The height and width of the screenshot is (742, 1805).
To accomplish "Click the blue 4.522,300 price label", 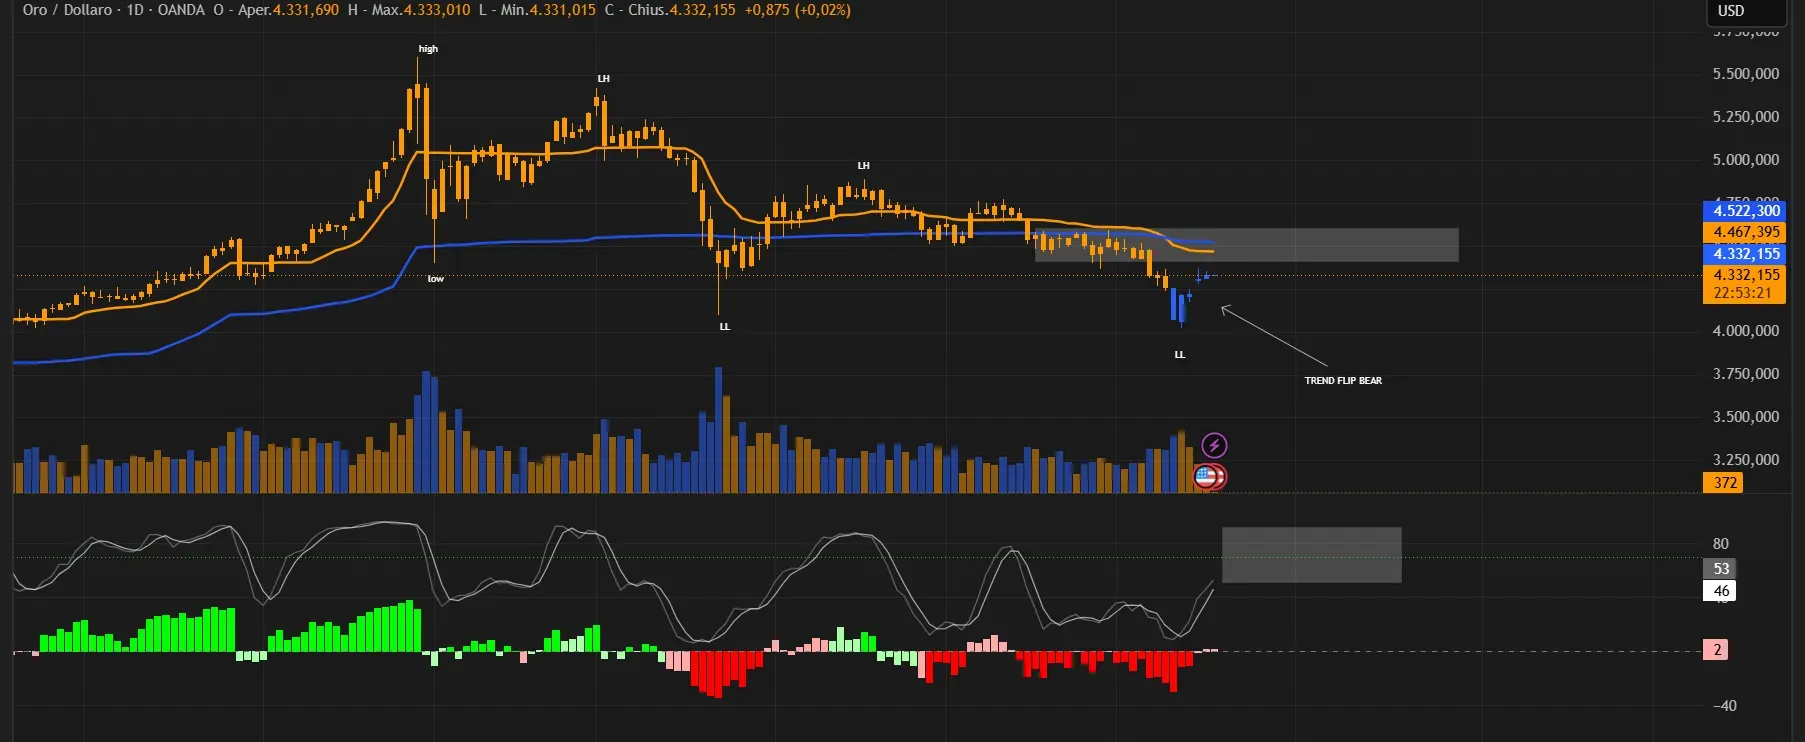I will click(1744, 211).
